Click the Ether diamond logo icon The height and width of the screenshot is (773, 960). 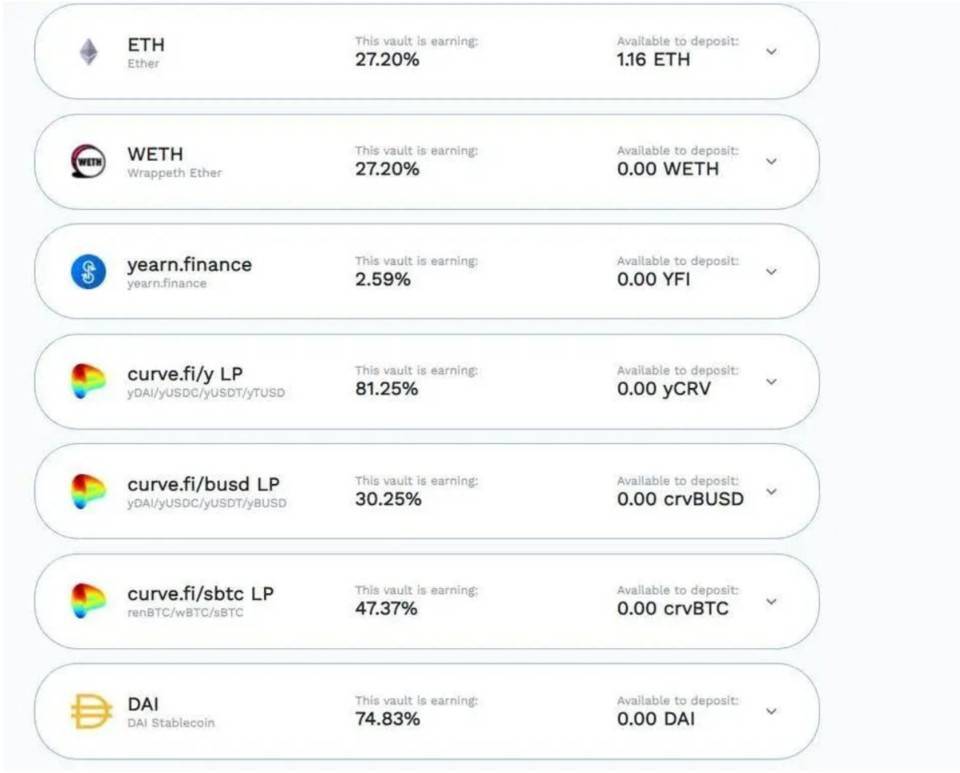click(89, 52)
